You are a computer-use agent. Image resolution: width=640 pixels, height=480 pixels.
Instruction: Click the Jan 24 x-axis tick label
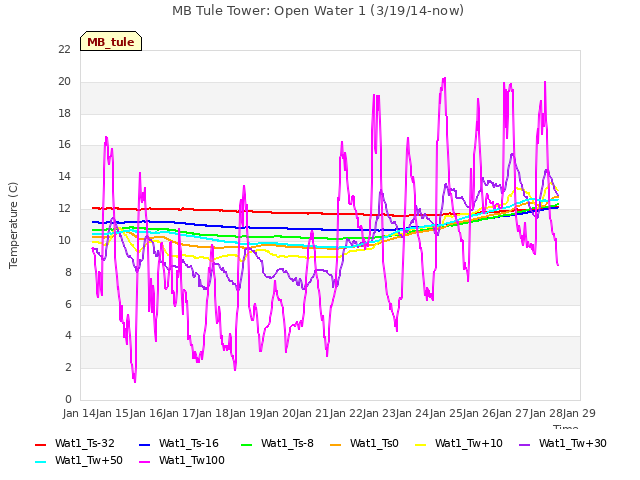click(412, 413)
